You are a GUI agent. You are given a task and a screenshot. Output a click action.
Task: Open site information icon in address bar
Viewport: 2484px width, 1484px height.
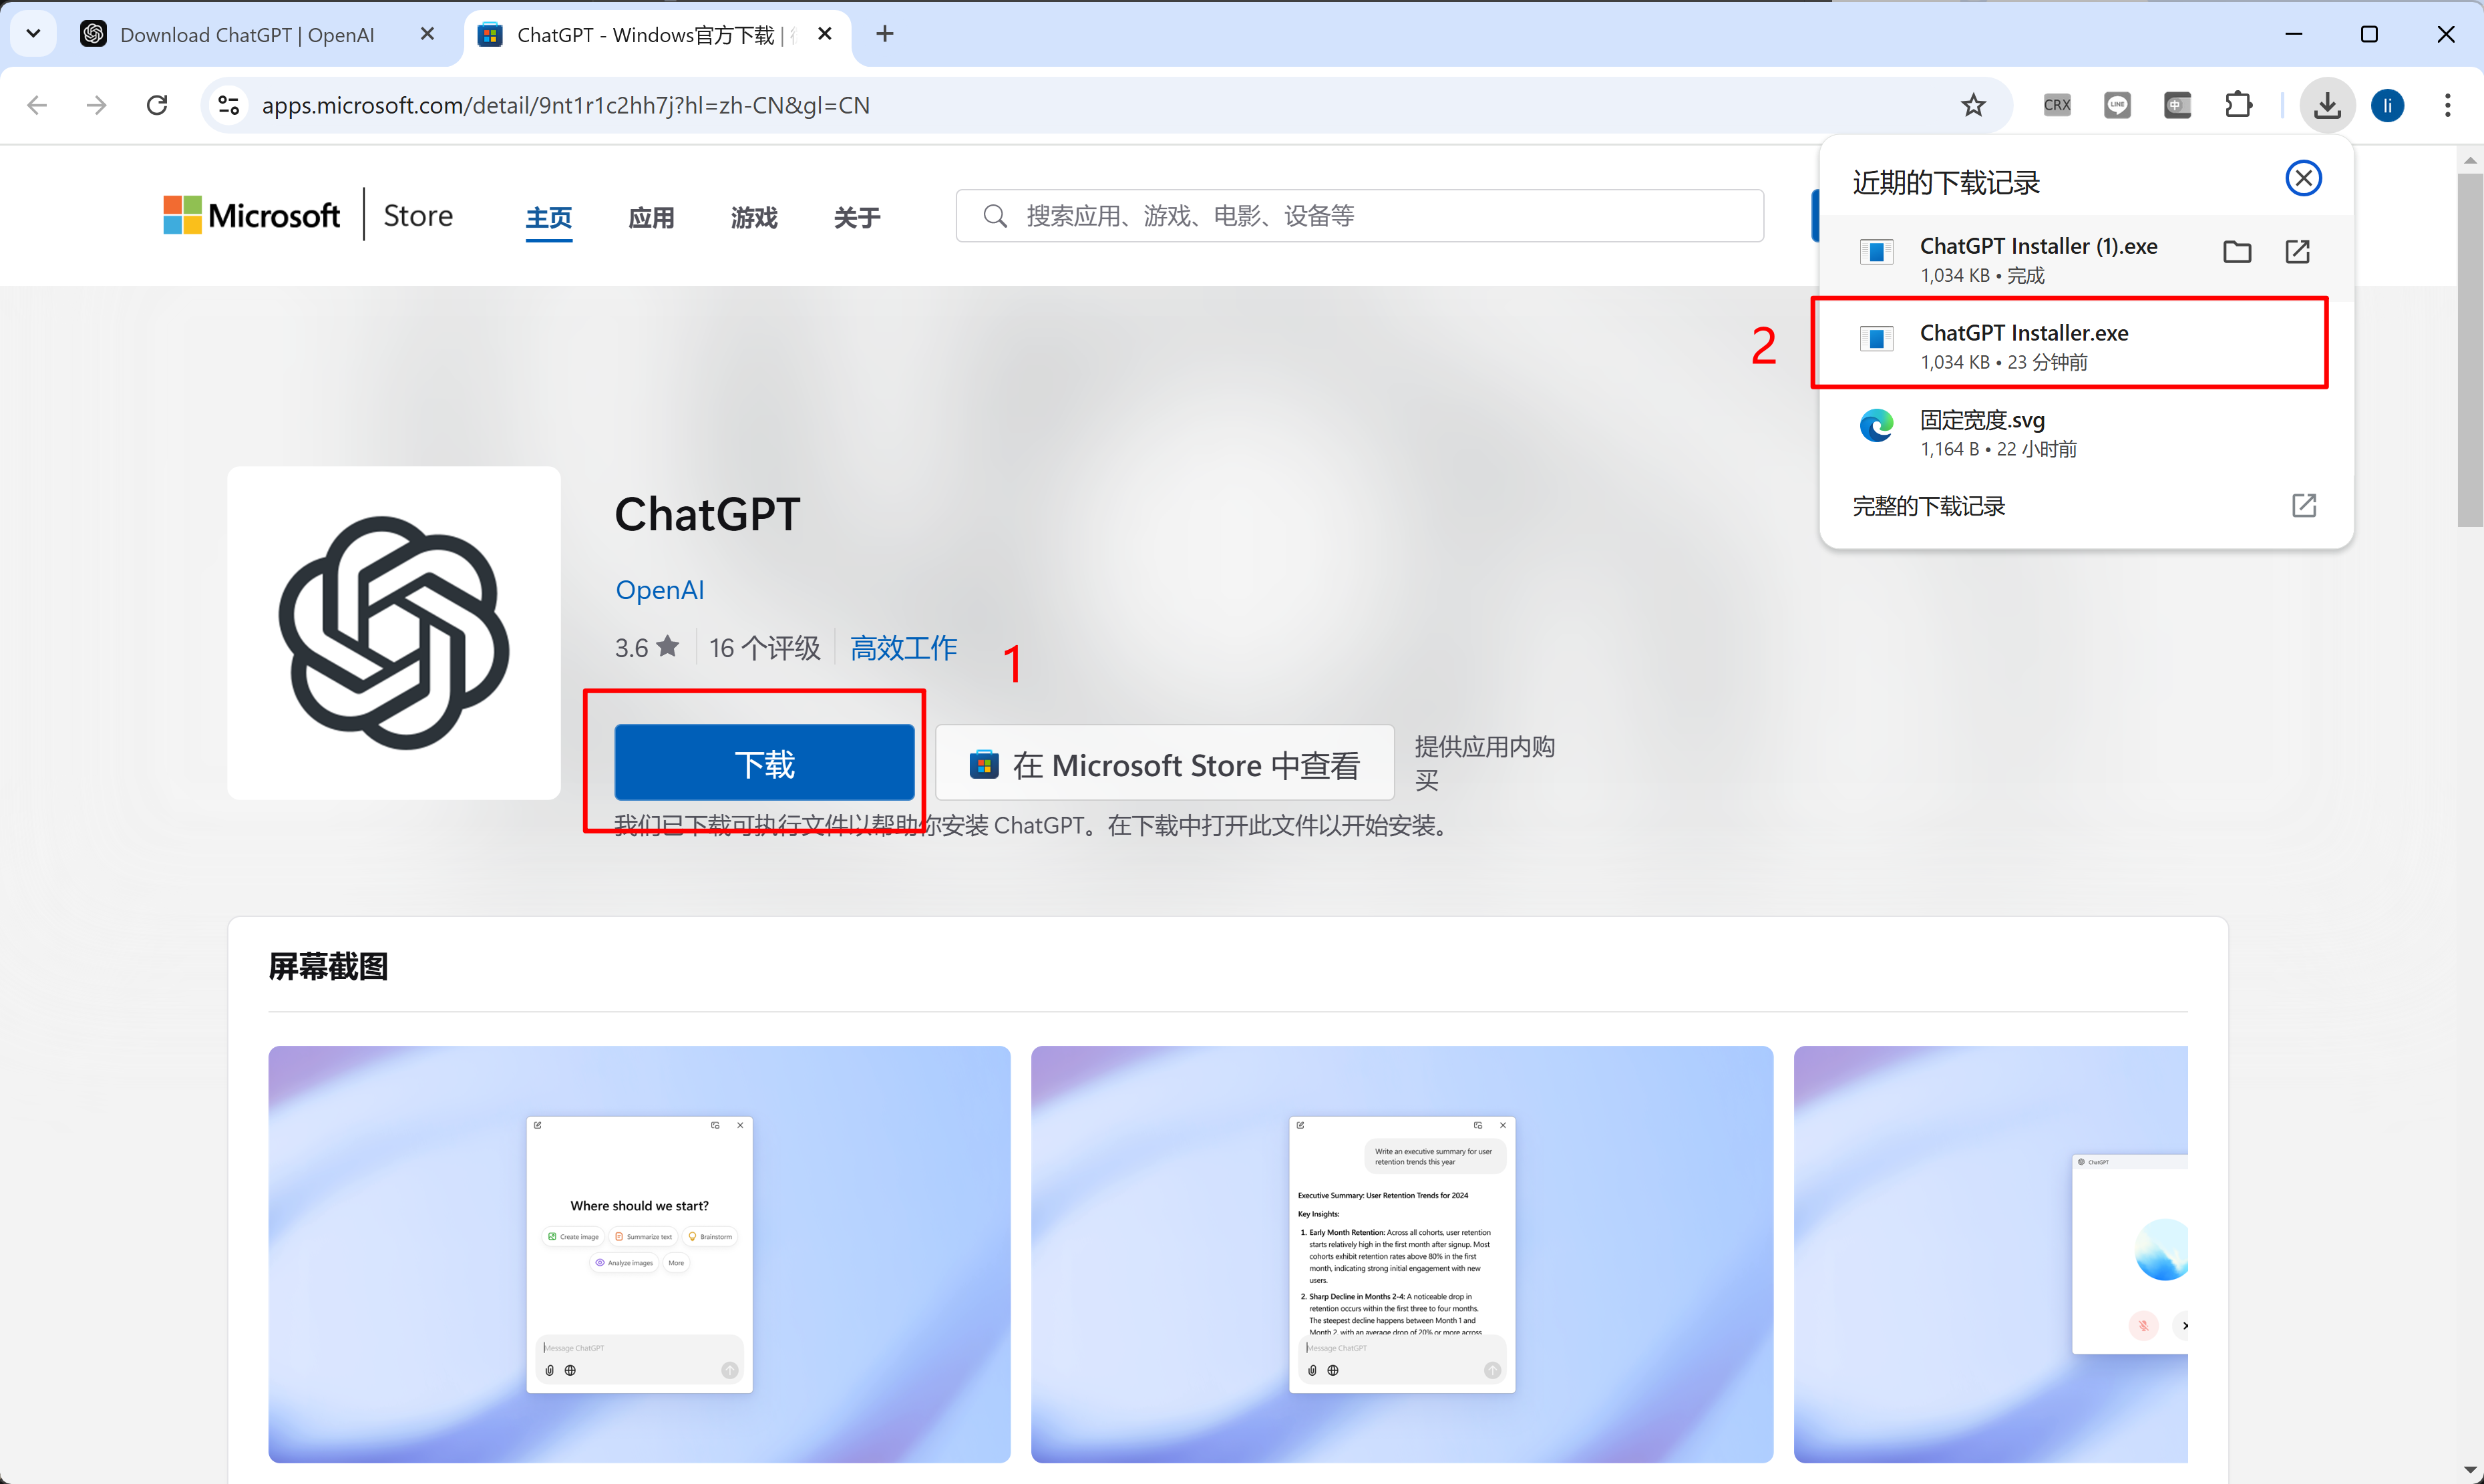[x=229, y=105]
